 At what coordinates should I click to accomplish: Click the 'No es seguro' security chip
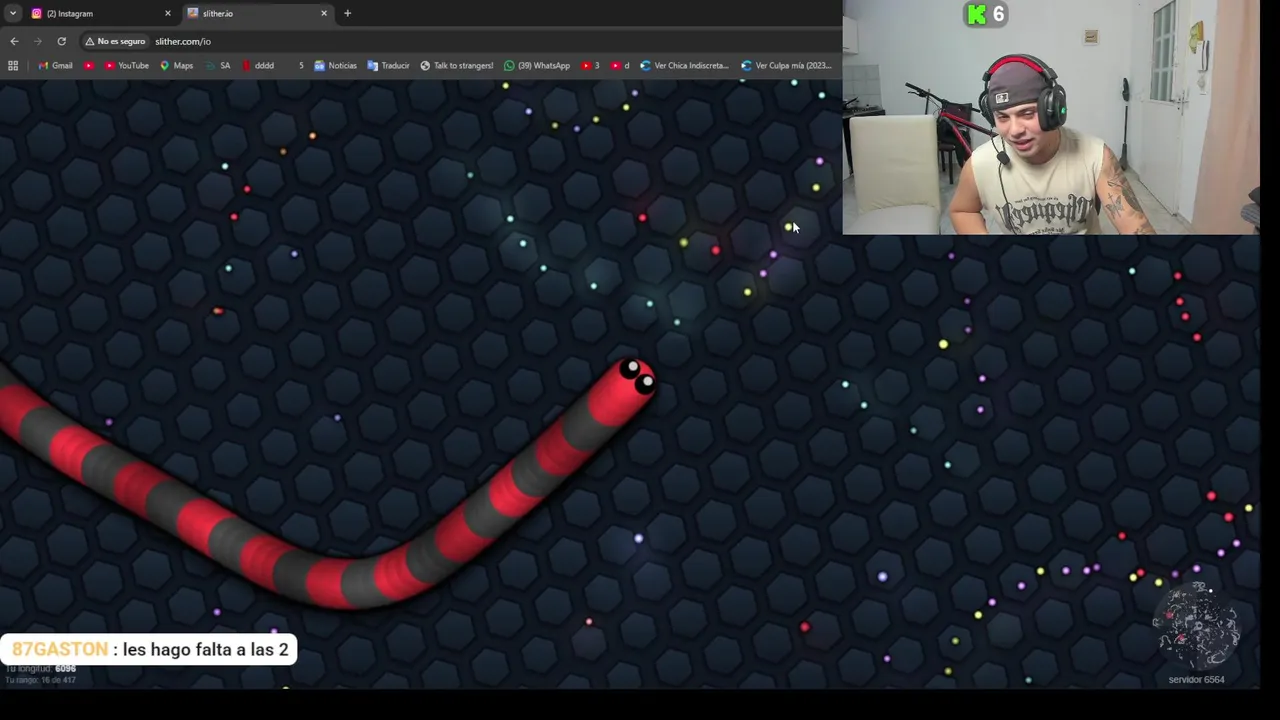pos(116,41)
